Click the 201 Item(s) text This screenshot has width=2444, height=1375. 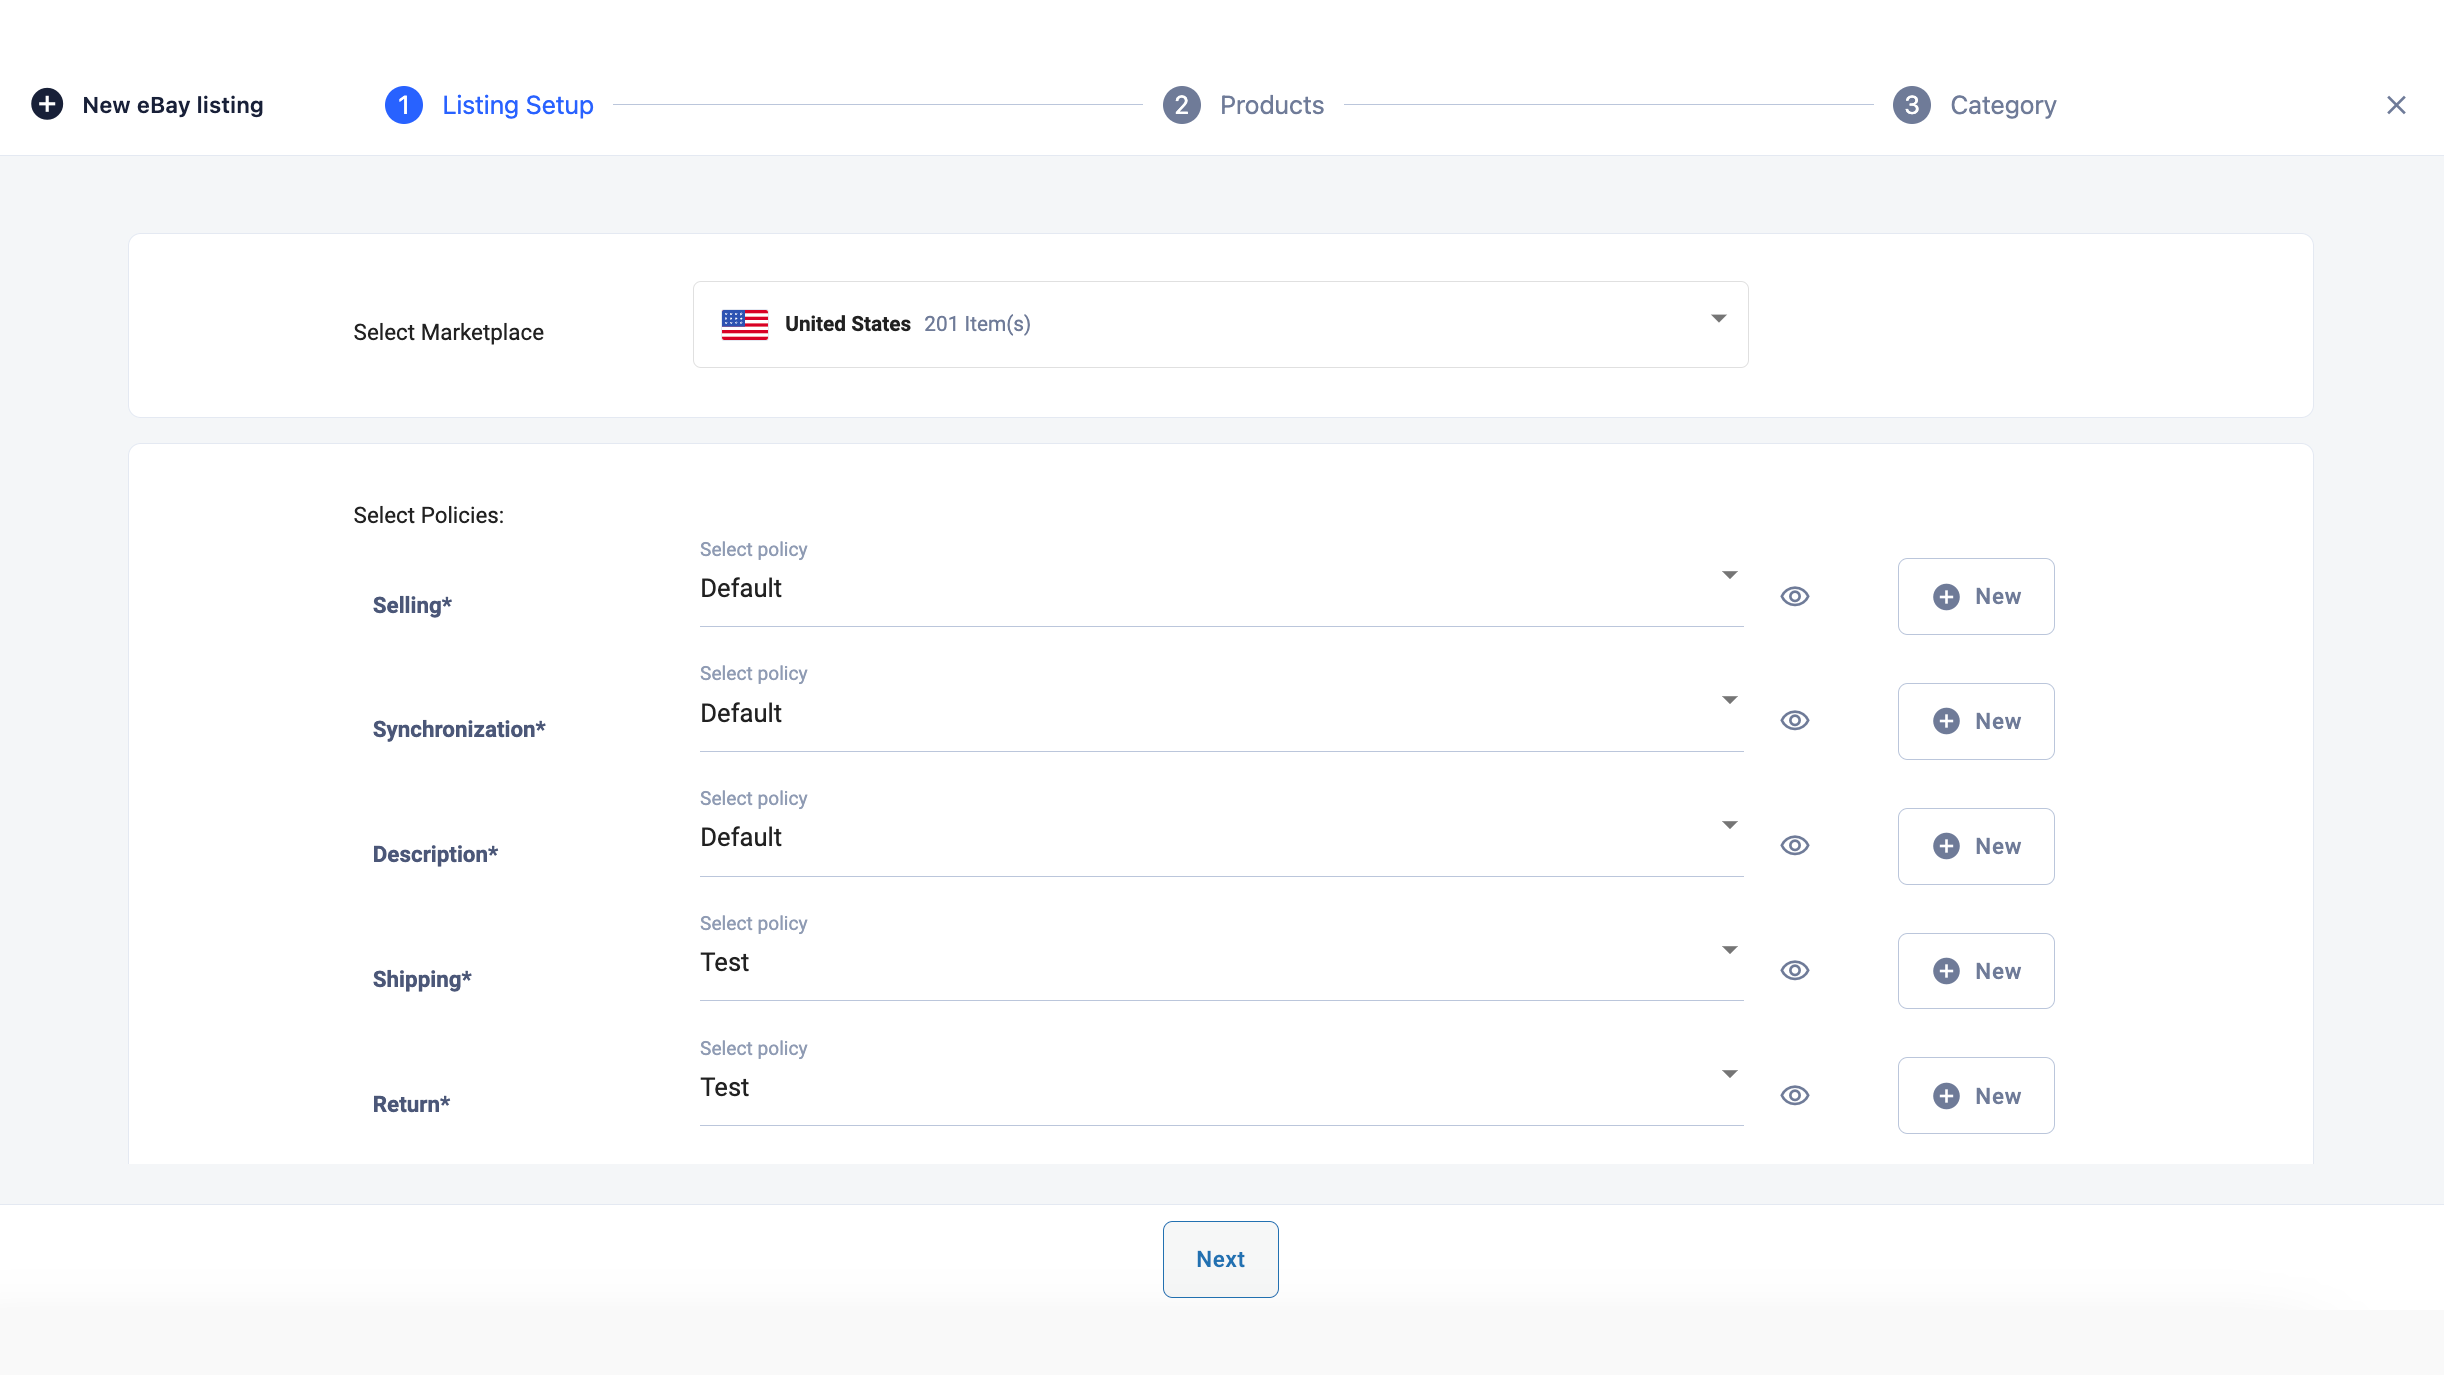pyautogui.click(x=977, y=324)
